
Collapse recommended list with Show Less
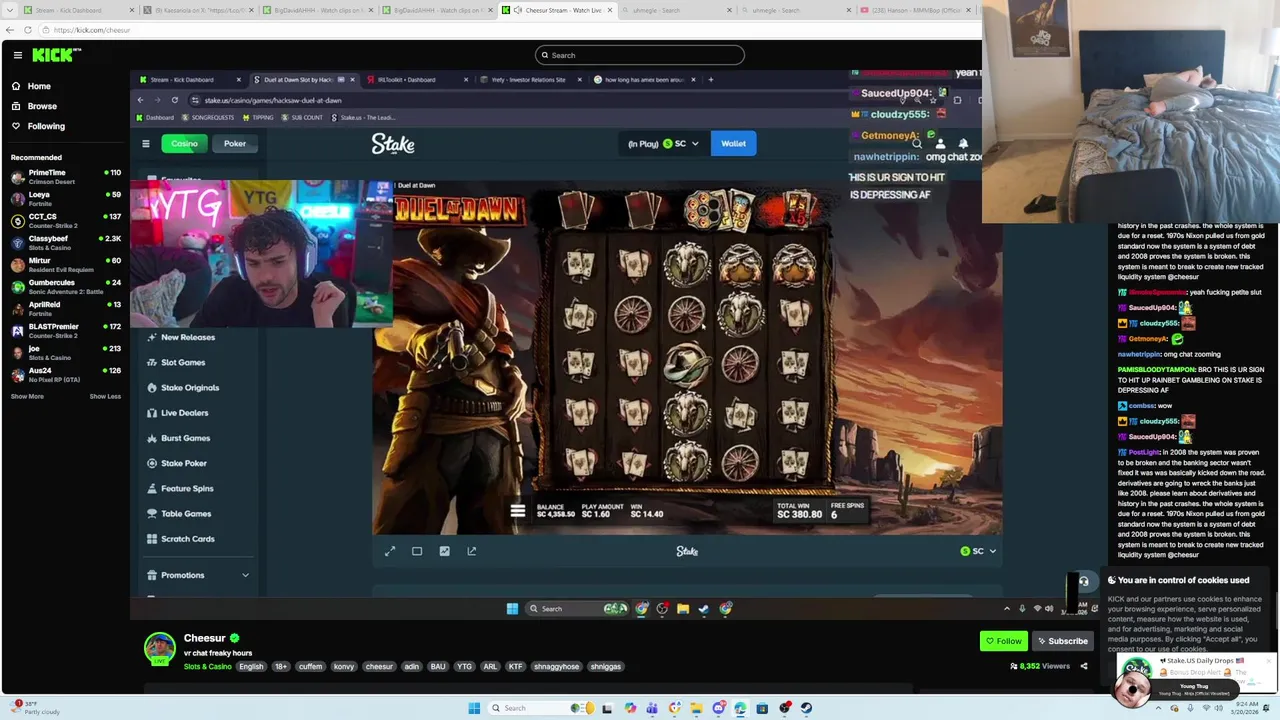[105, 396]
